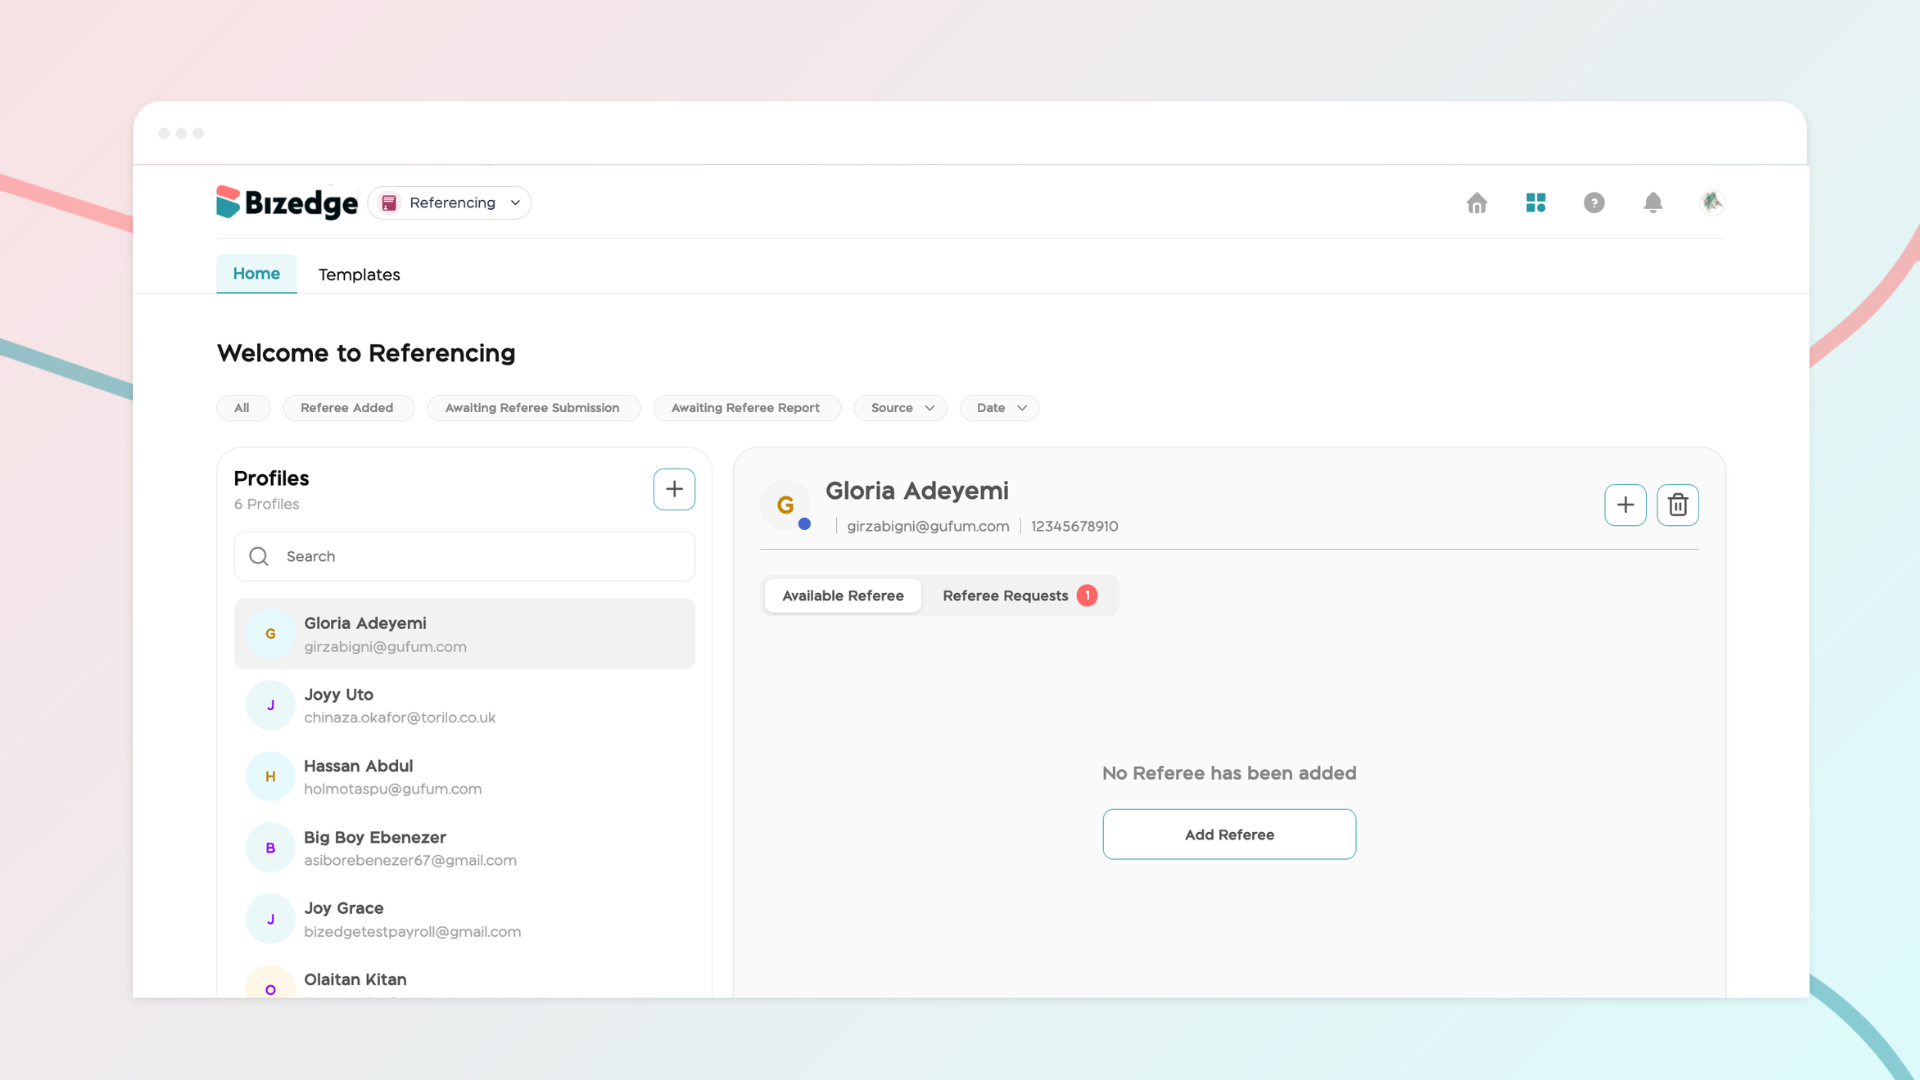Click phone number 12345678910

click(1074, 526)
